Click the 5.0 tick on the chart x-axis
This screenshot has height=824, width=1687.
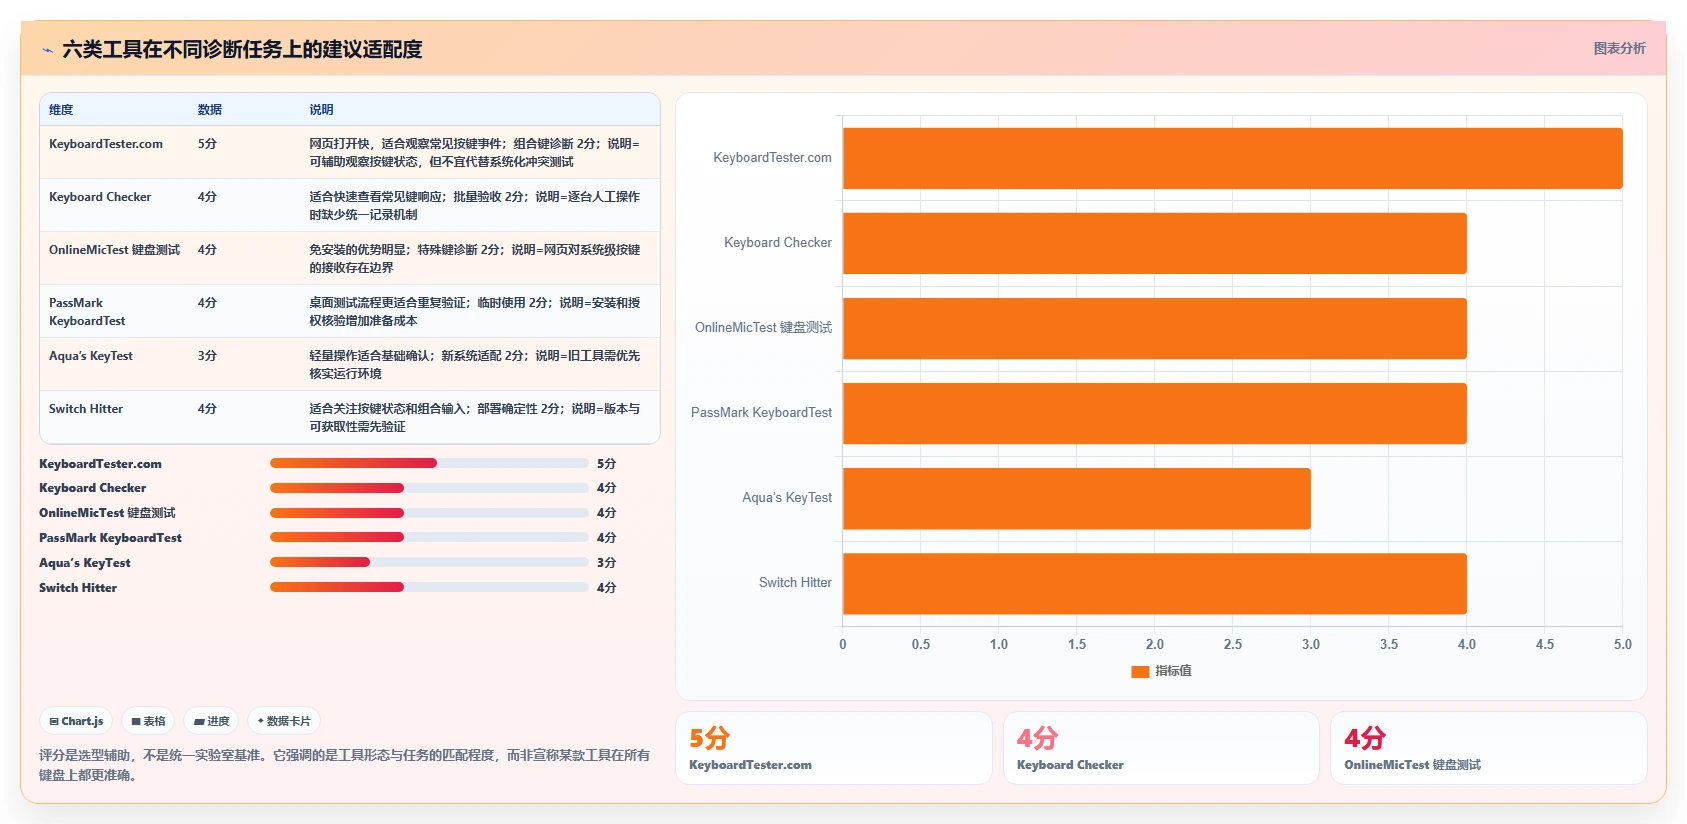pyautogui.click(x=1623, y=645)
